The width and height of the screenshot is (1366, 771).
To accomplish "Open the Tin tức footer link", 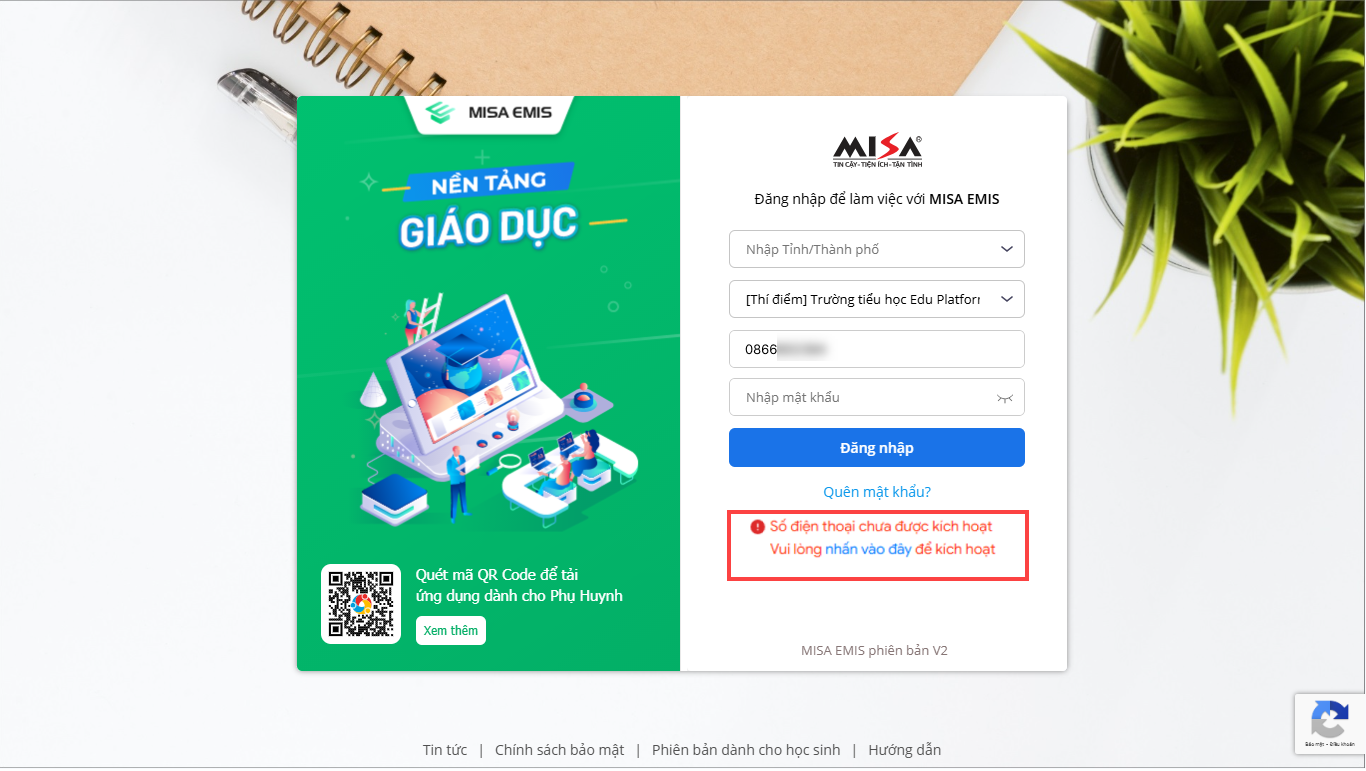I will coord(445,750).
